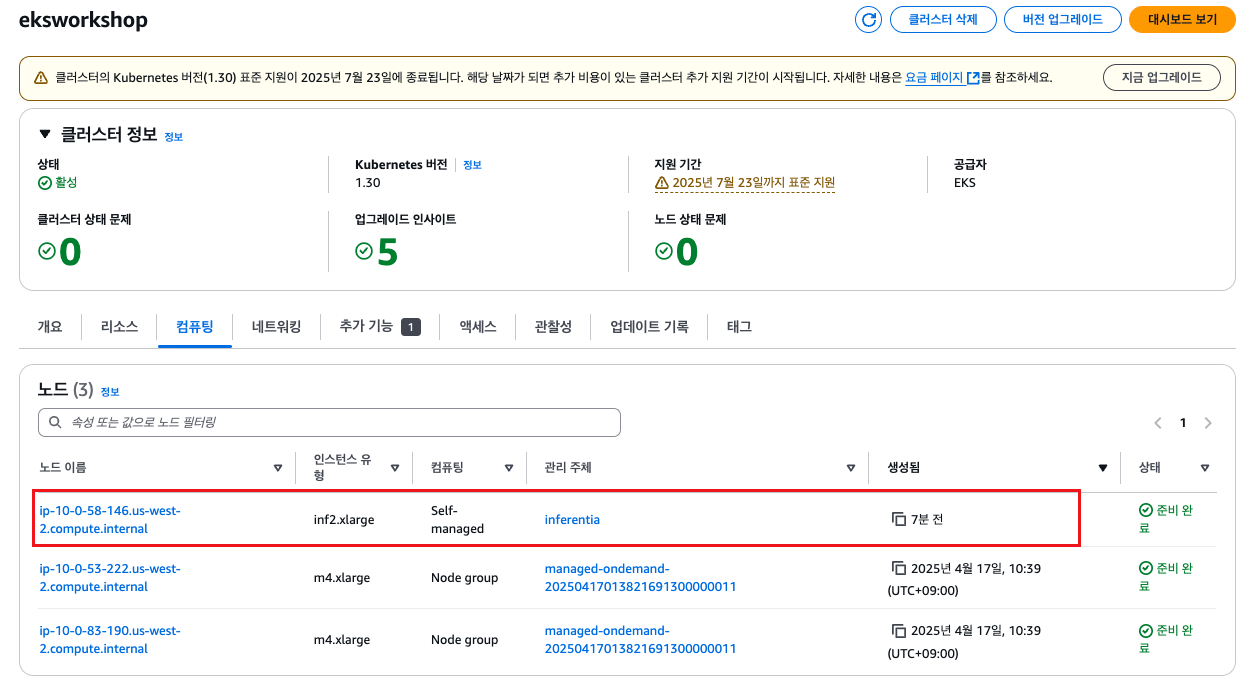Screen dimensions: 1256x677
Task: Copy creation time icon for 7분 전 row
Action: pyautogui.click(x=898, y=519)
